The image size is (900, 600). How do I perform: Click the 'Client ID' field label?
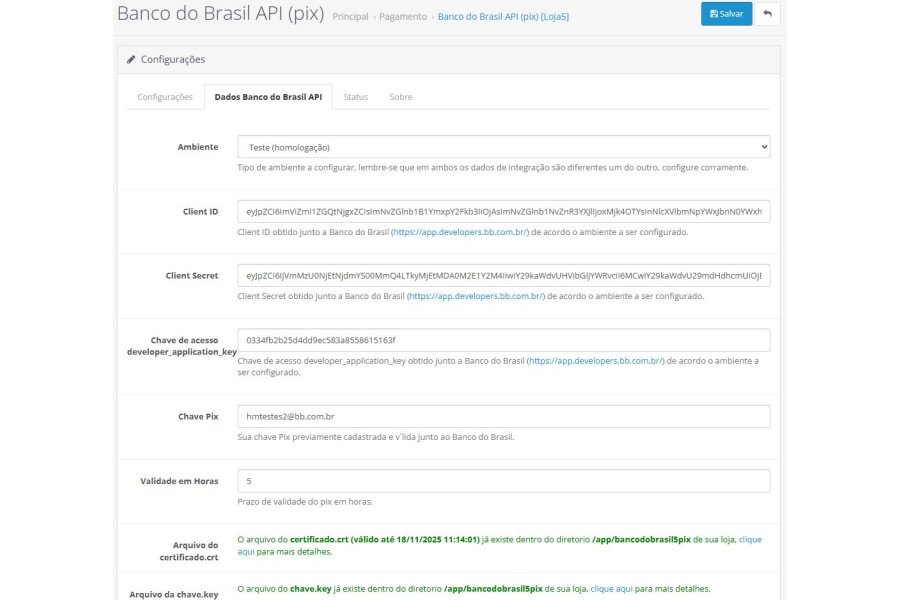click(200, 211)
